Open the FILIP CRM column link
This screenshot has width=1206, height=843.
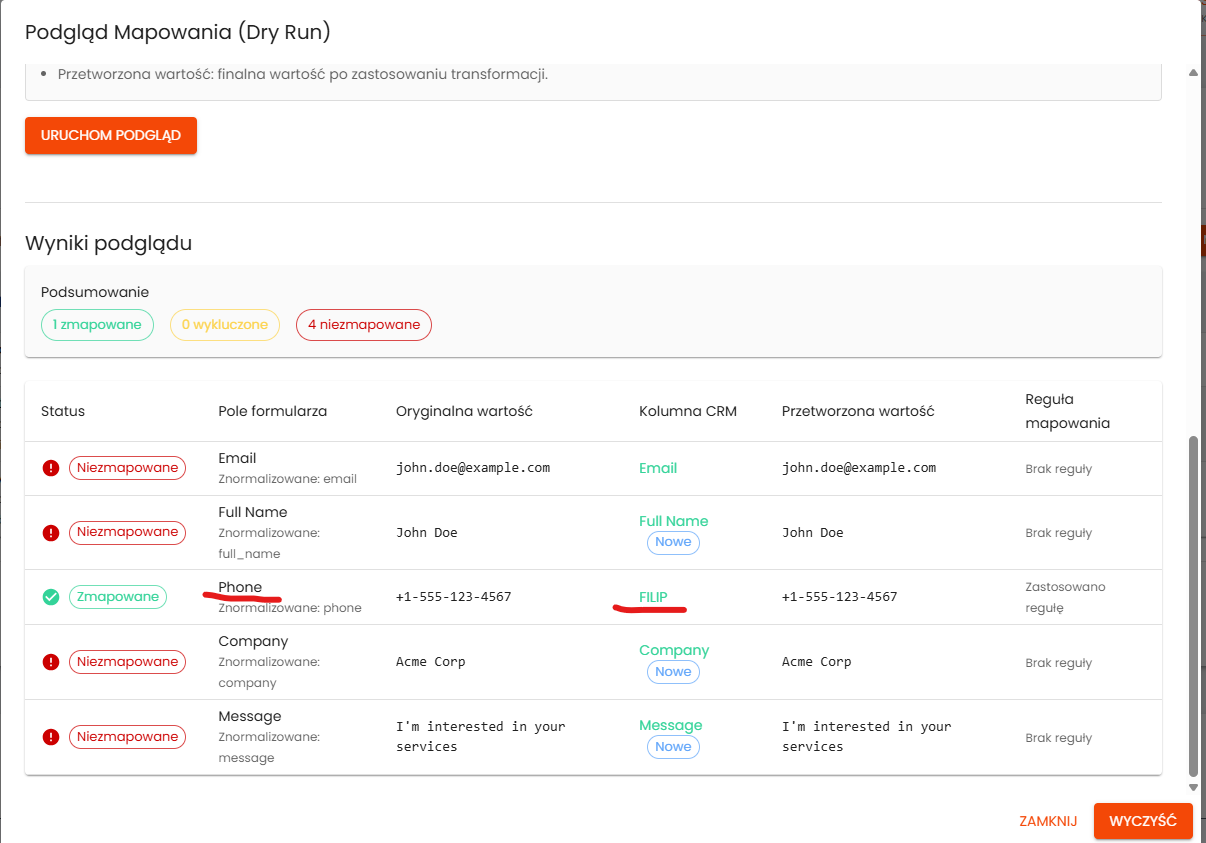click(653, 597)
